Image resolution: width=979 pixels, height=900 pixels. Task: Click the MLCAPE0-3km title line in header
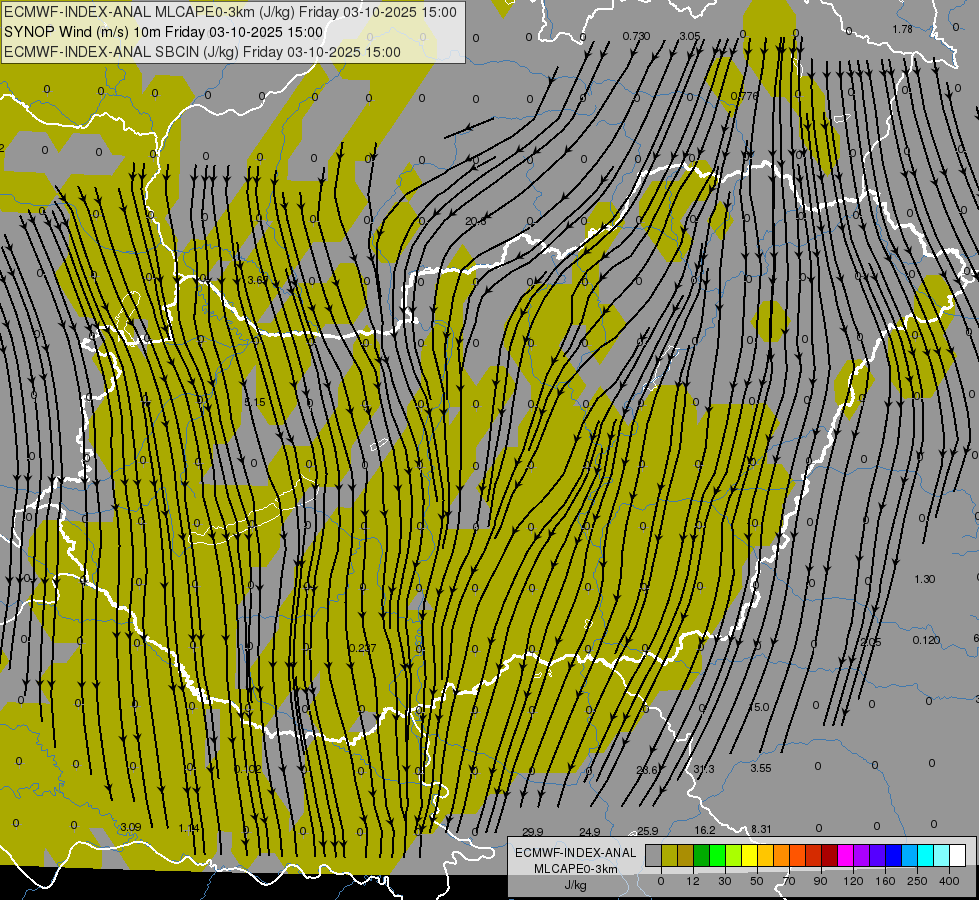tap(230, 12)
